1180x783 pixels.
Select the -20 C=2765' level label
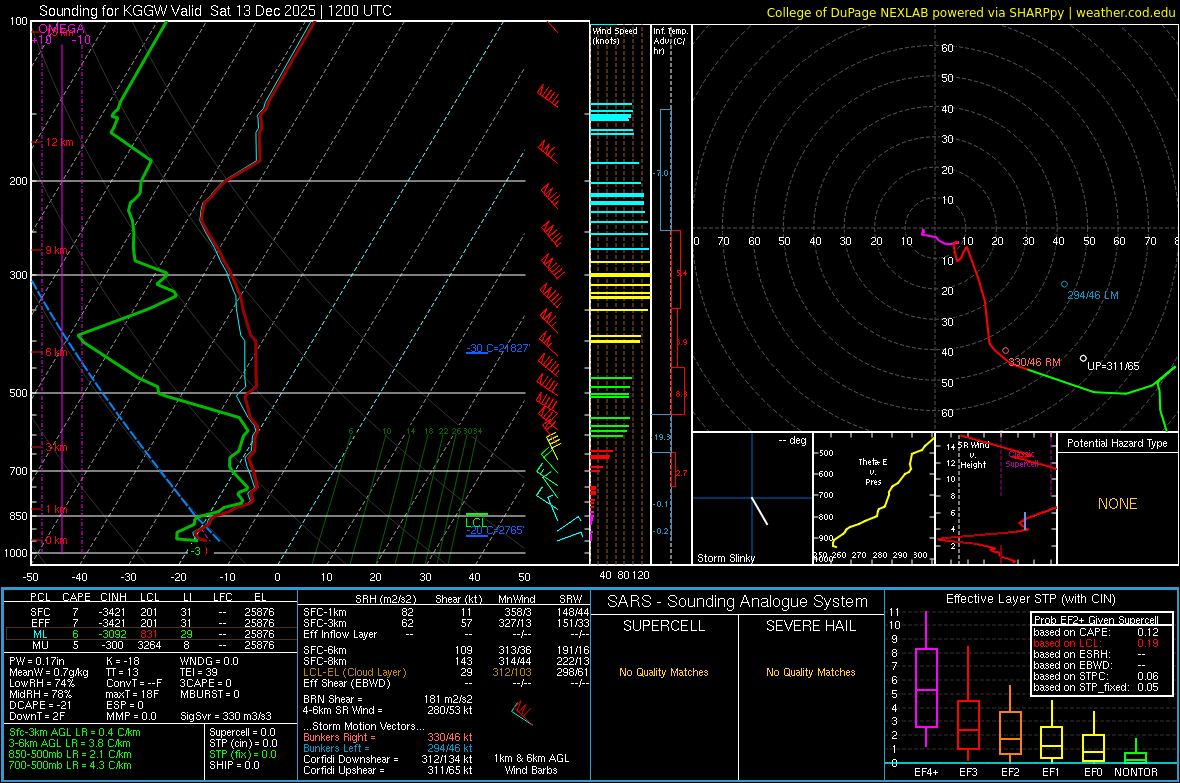(x=495, y=530)
